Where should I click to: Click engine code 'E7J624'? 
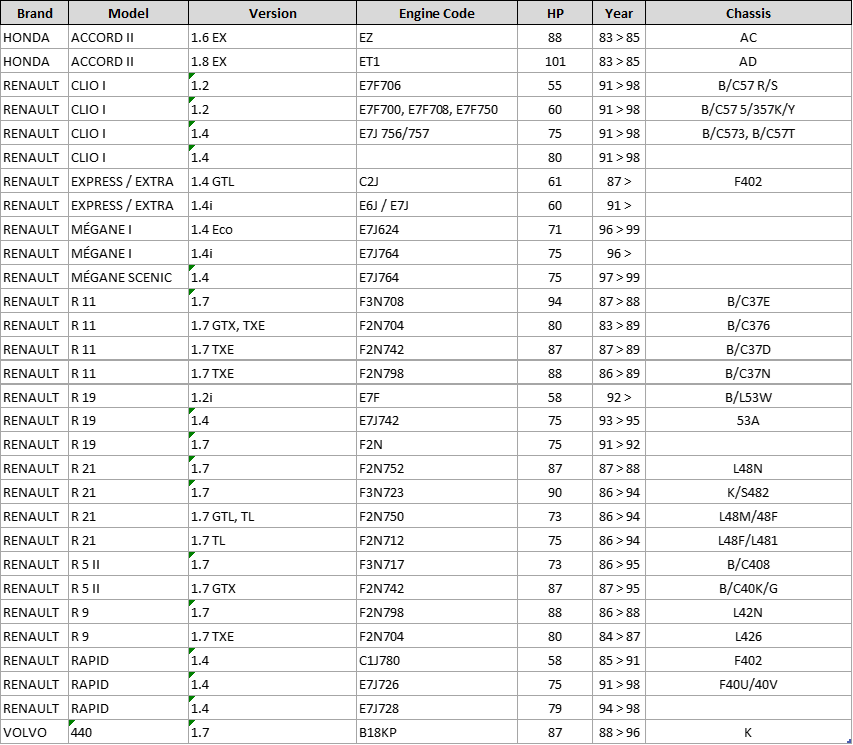tap(437, 229)
